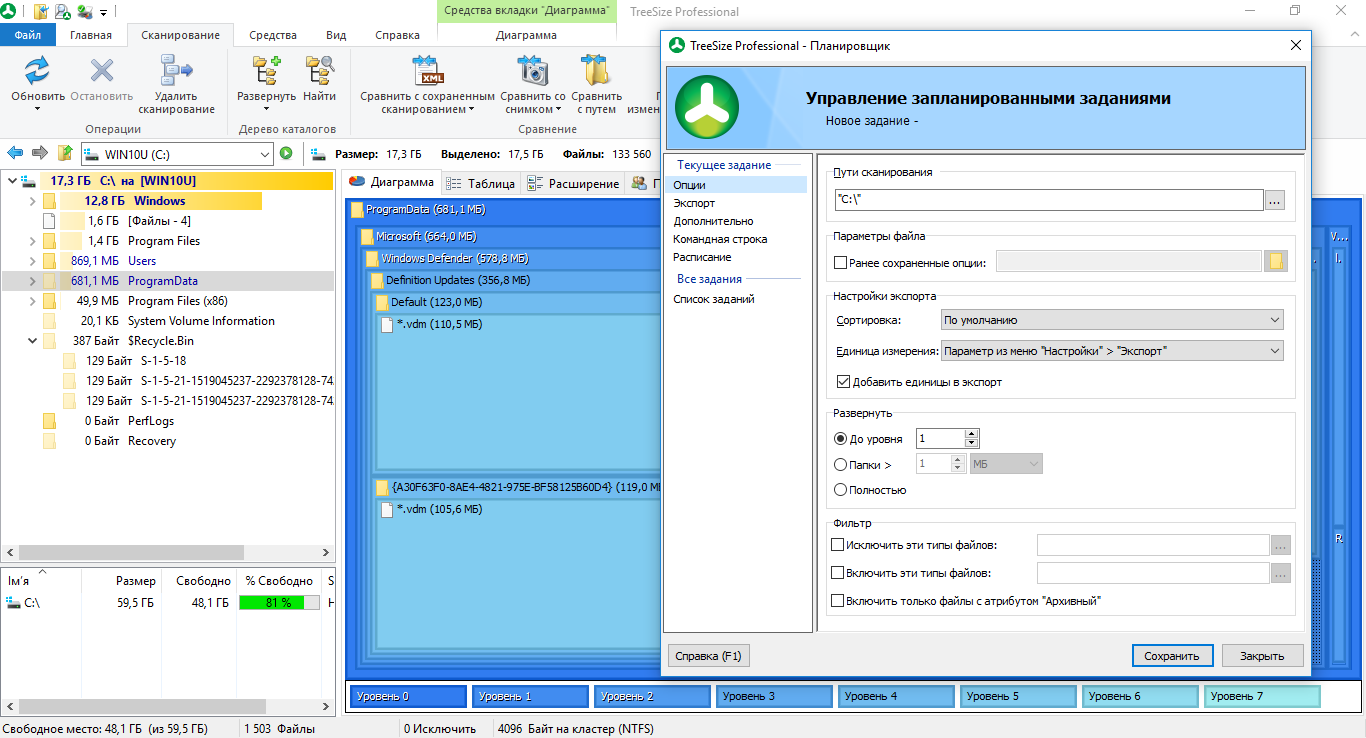Click the Развернуть expand tree icon
The height and width of the screenshot is (738, 1366).
tap(266, 70)
